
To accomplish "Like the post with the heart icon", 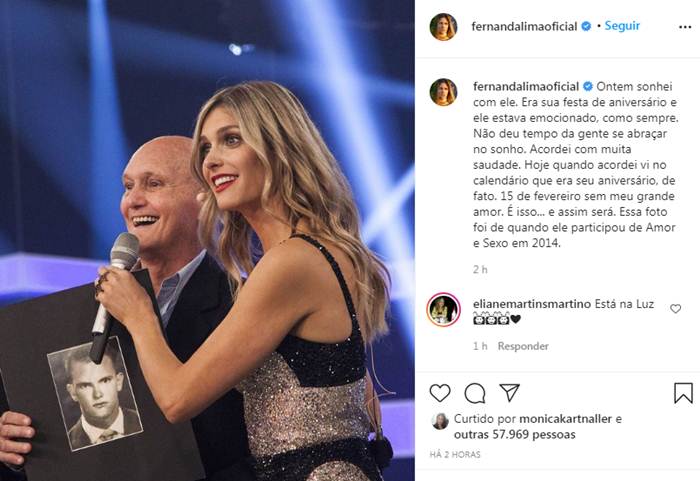I will (440, 393).
